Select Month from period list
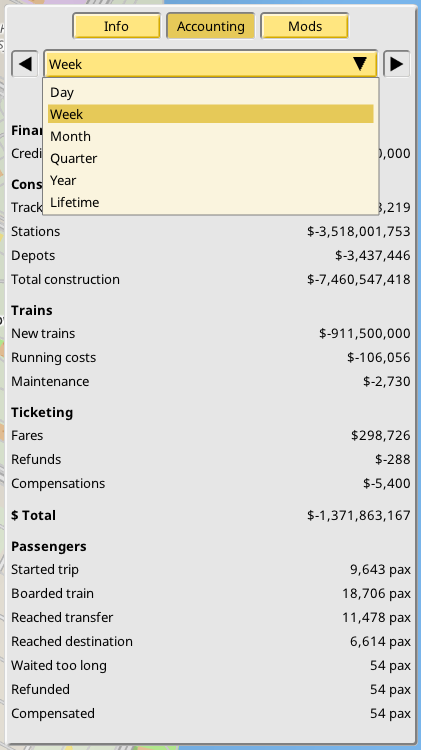The width and height of the screenshot is (421, 750). click(210, 136)
